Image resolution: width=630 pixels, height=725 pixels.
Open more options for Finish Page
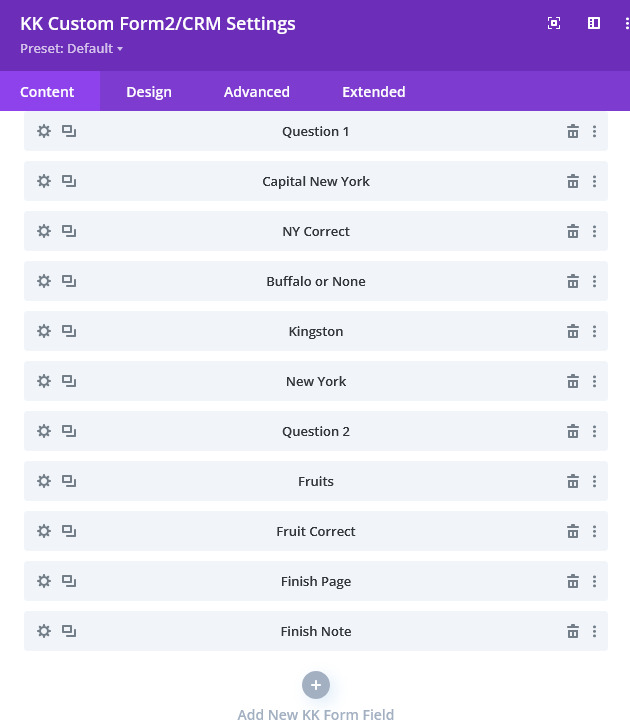tap(594, 581)
